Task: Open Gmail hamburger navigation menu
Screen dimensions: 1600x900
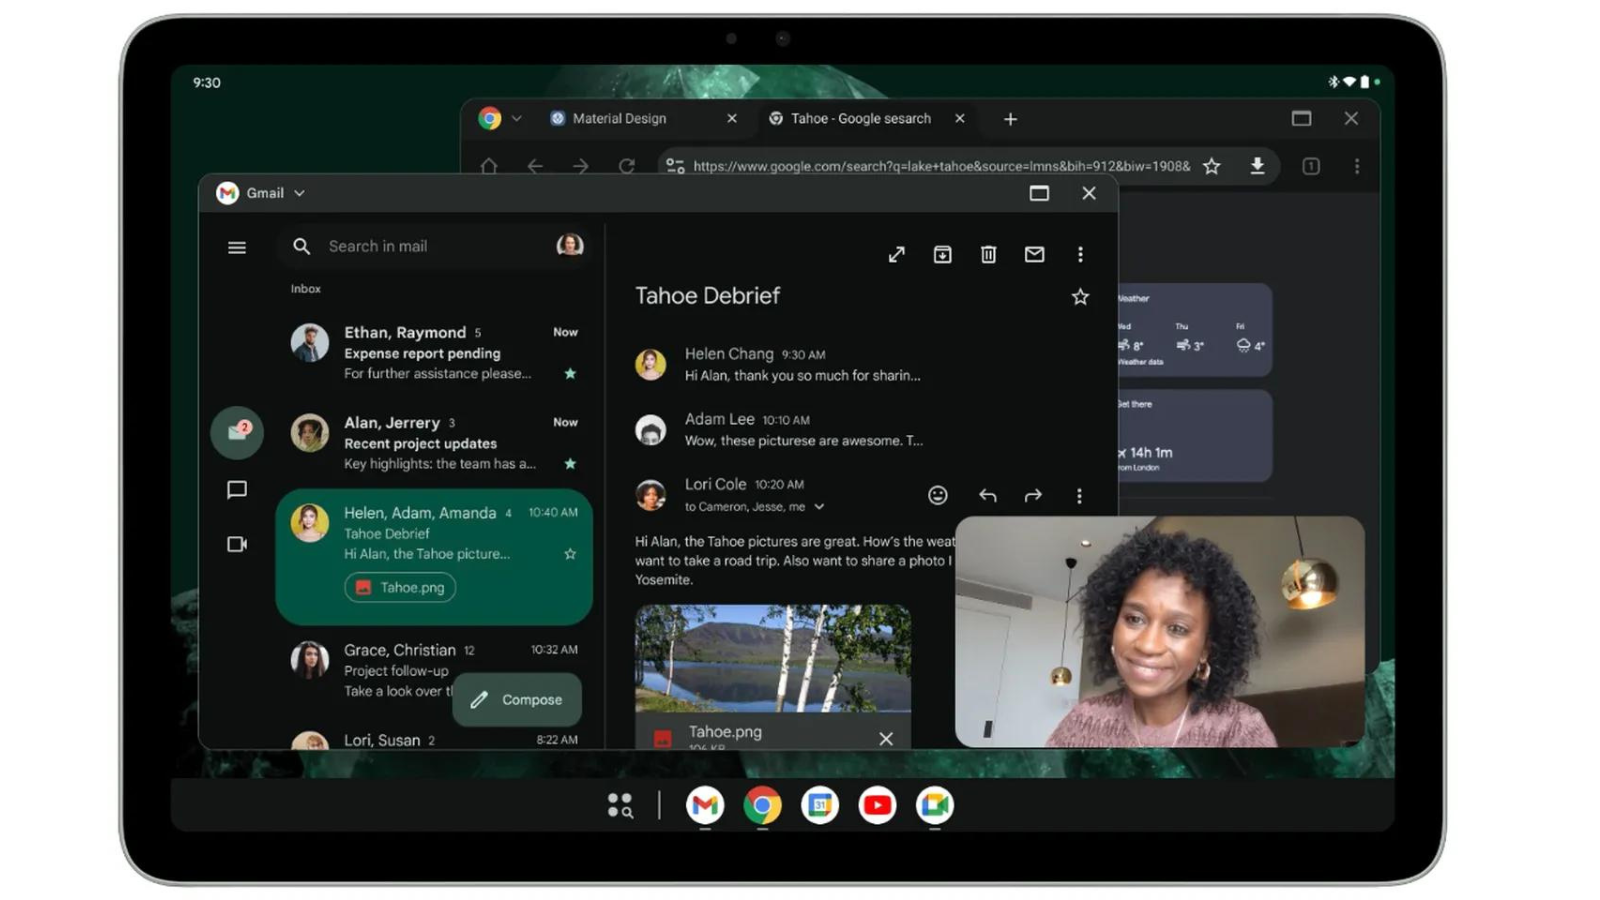Action: (237, 247)
